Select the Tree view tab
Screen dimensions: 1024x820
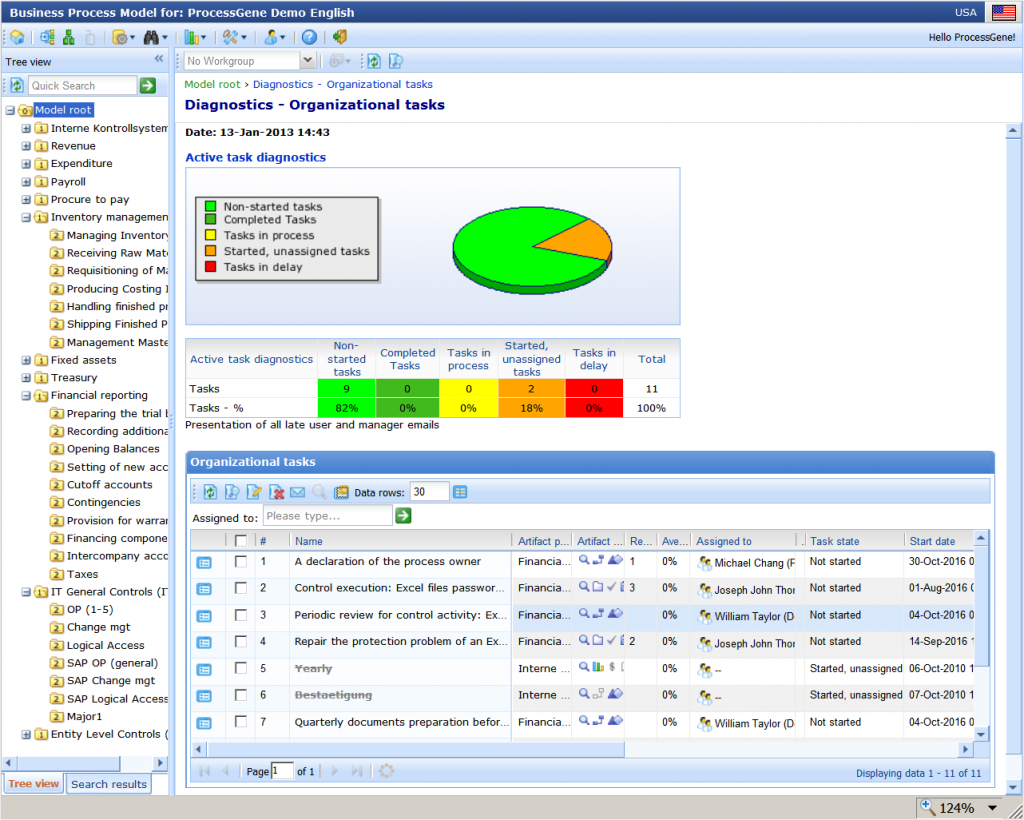click(33, 784)
